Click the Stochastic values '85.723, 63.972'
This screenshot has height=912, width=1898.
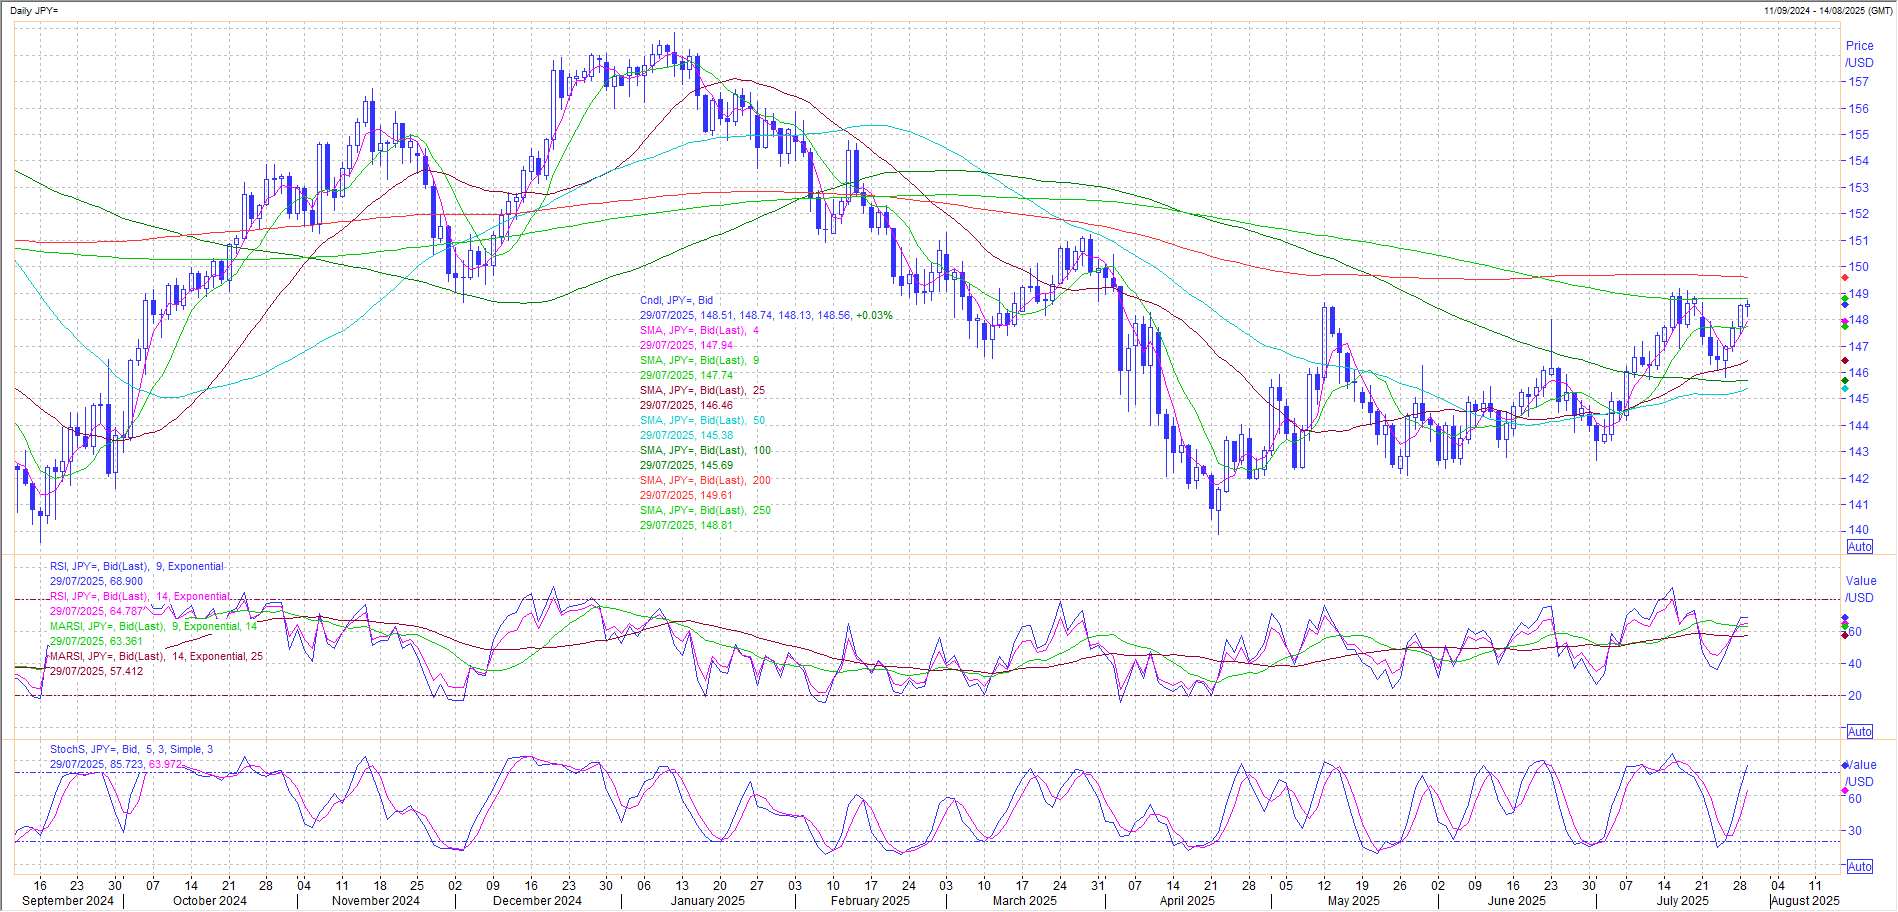point(146,764)
